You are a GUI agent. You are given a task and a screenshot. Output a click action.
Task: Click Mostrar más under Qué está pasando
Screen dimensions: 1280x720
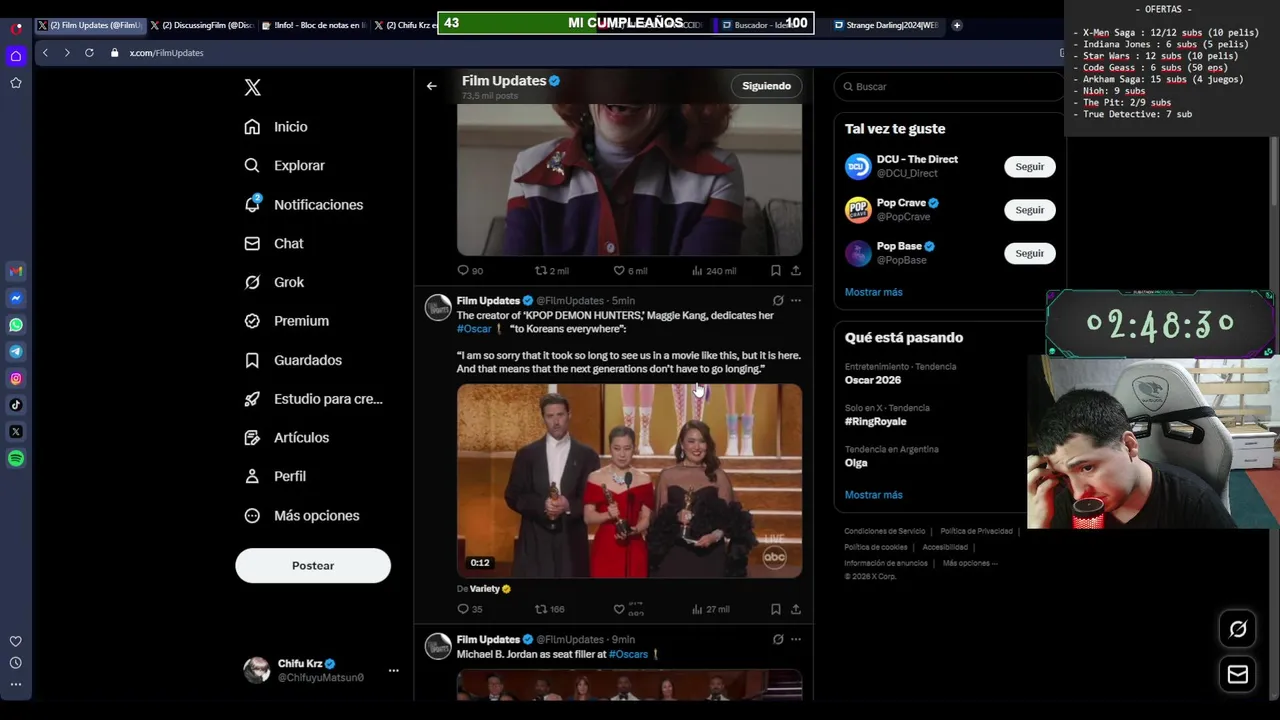(873, 495)
